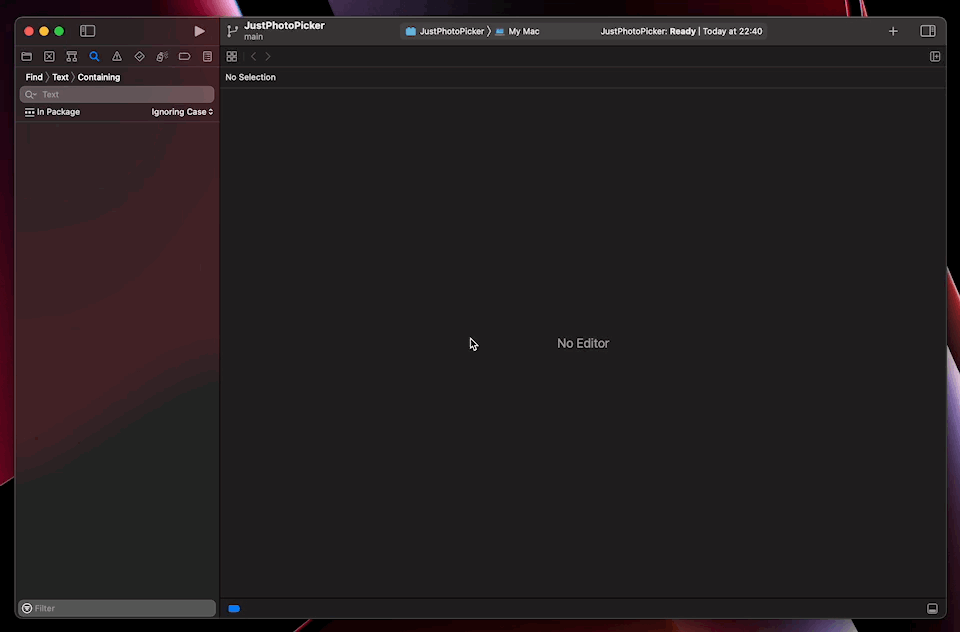This screenshot has width=960, height=632.
Task: Minimize the Xcode window
Action: [44, 31]
